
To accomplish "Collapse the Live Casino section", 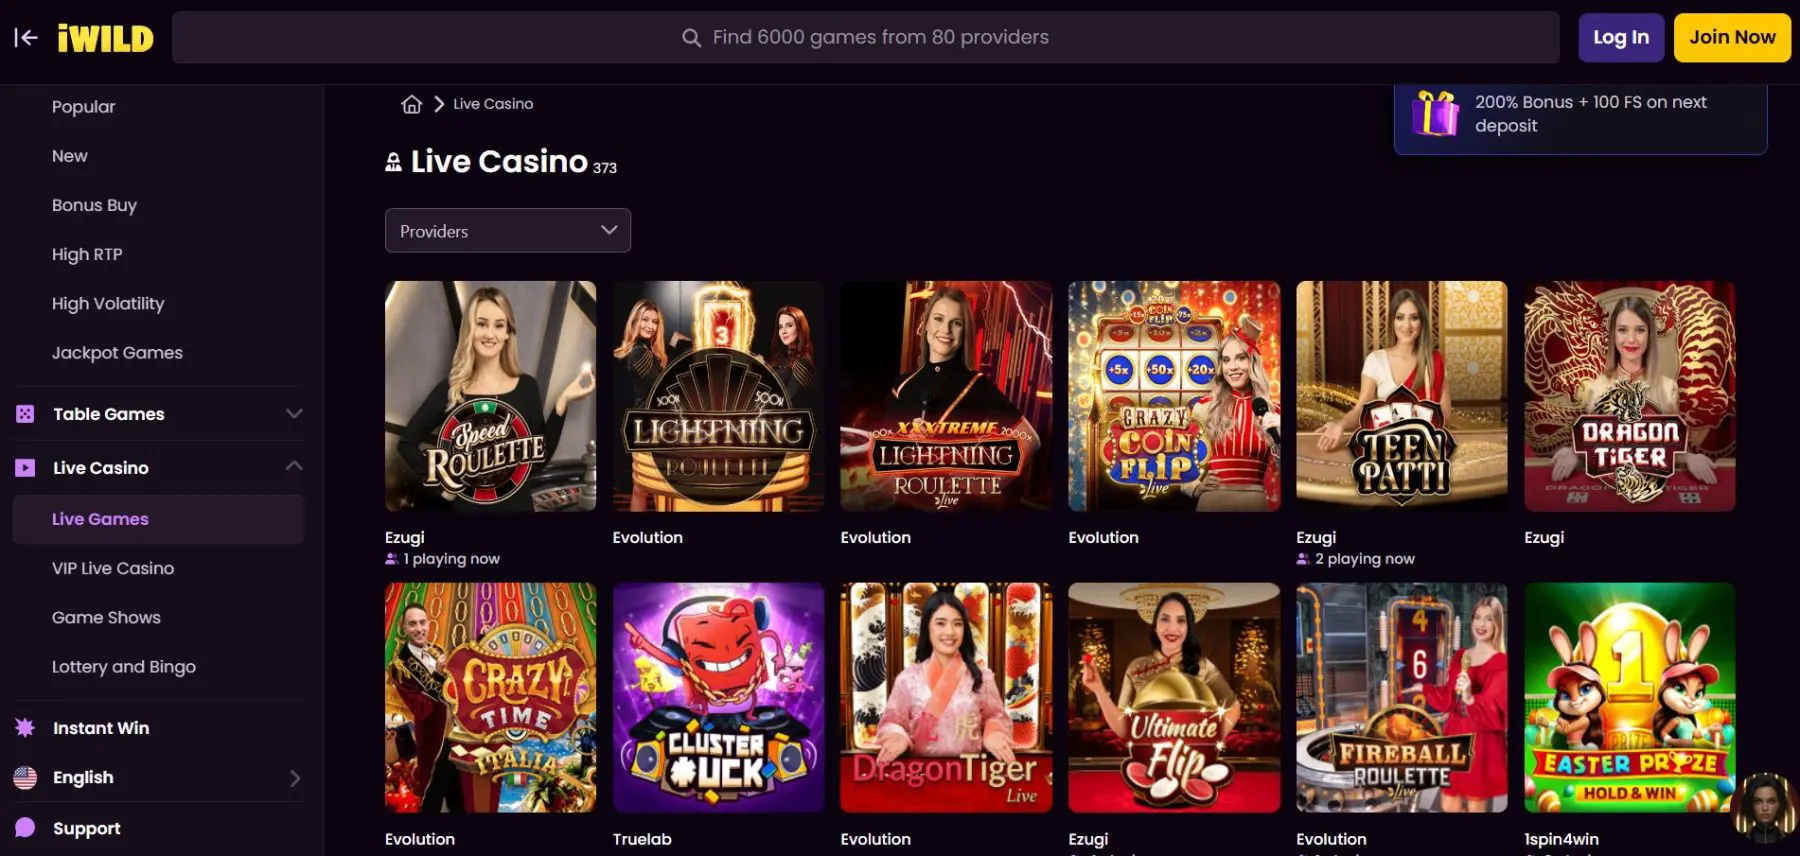I will point(294,466).
